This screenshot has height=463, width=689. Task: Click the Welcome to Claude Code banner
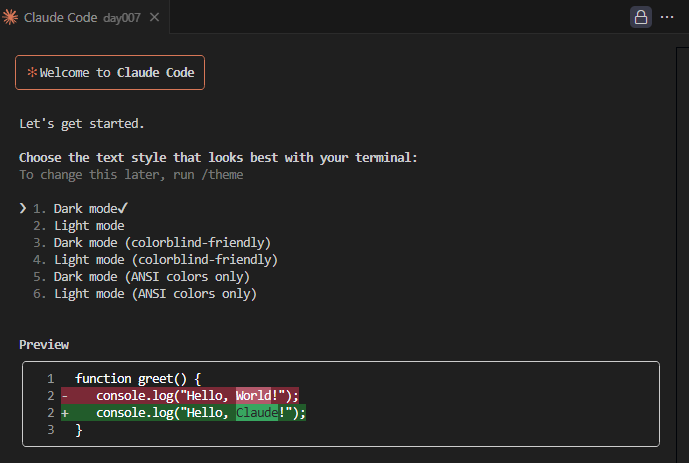click(x=110, y=72)
